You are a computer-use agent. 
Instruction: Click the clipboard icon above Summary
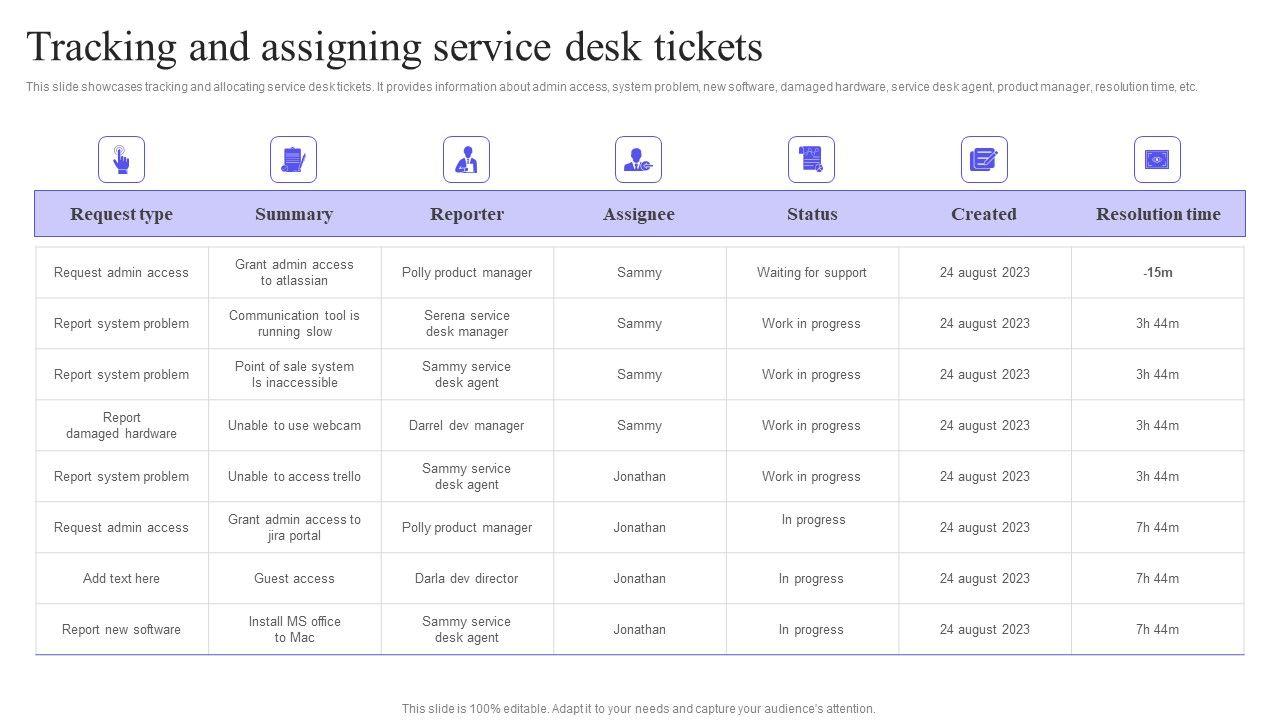coord(293,160)
